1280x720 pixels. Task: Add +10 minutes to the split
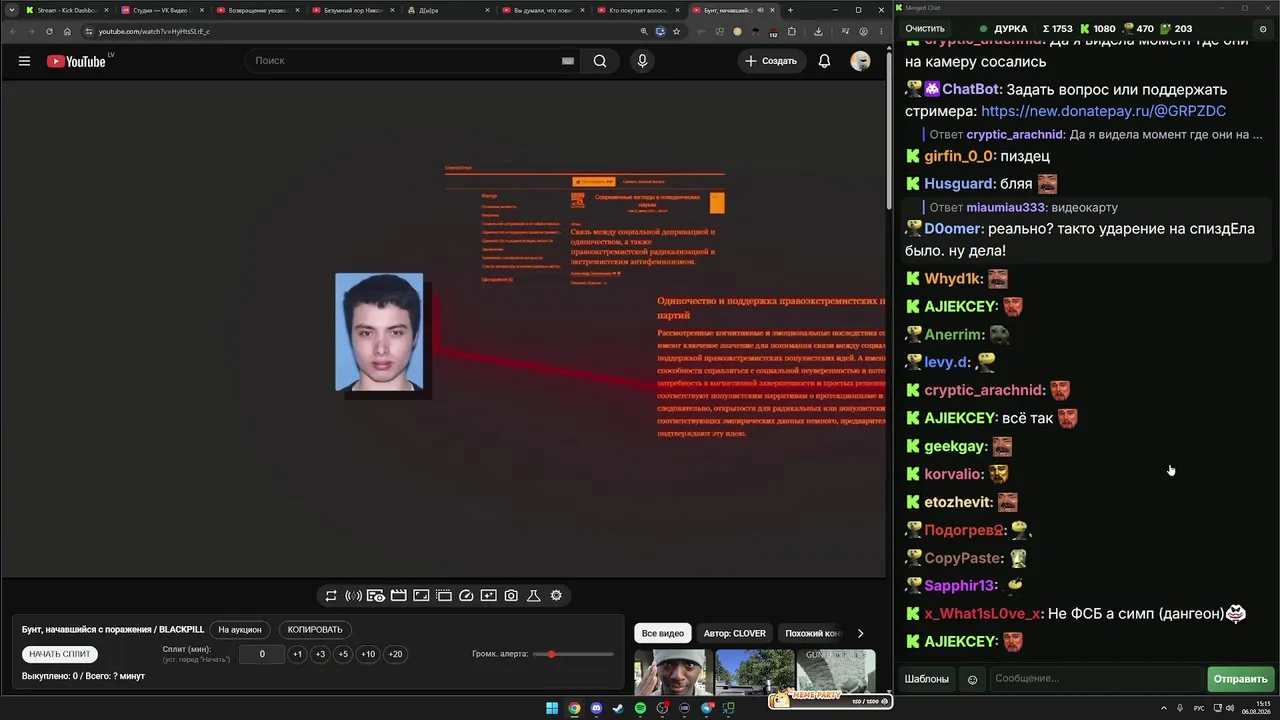(368, 654)
